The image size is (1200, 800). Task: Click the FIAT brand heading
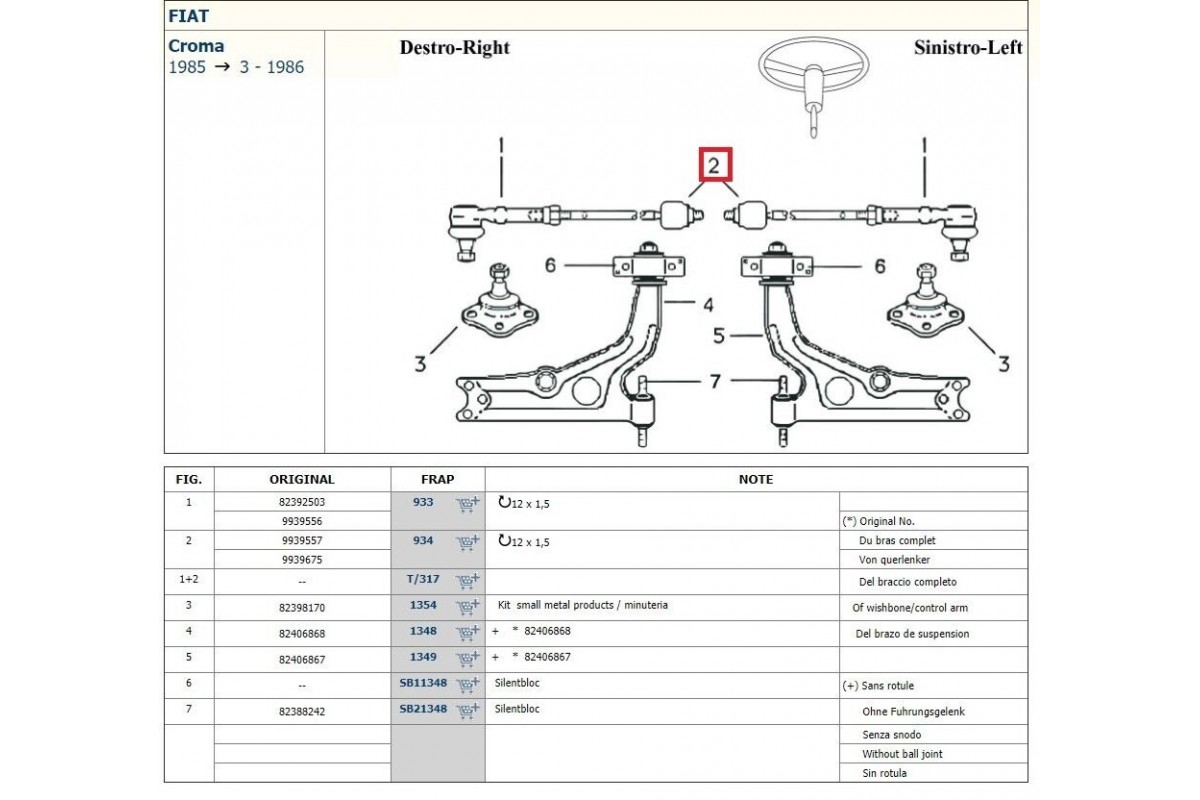pyautogui.click(x=189, y=16)
